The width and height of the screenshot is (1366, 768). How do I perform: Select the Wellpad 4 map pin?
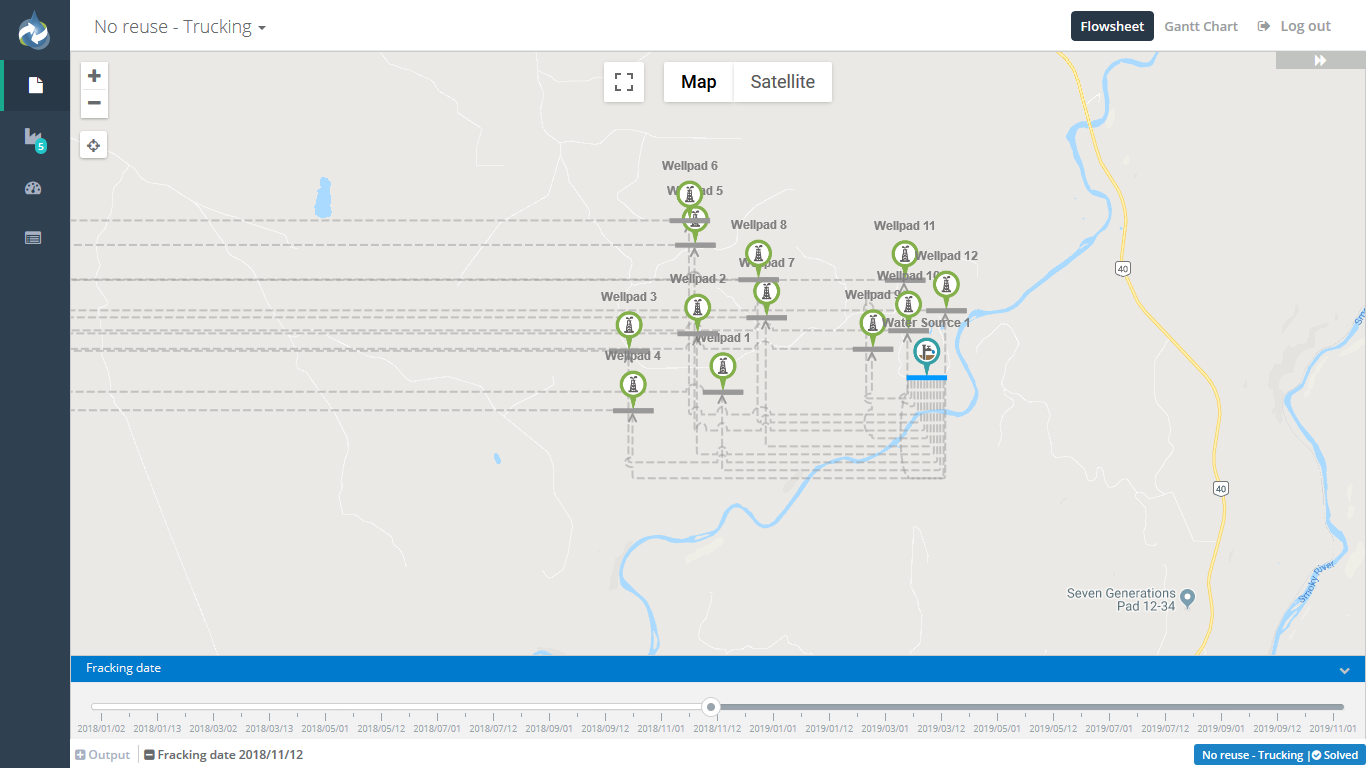point(632,385)
